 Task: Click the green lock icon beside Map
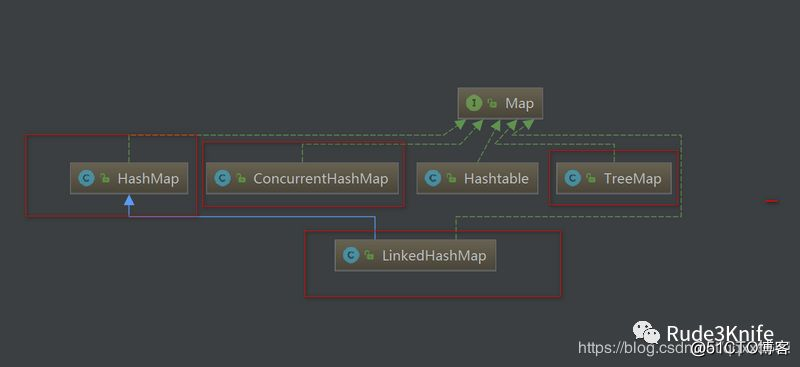492,104
